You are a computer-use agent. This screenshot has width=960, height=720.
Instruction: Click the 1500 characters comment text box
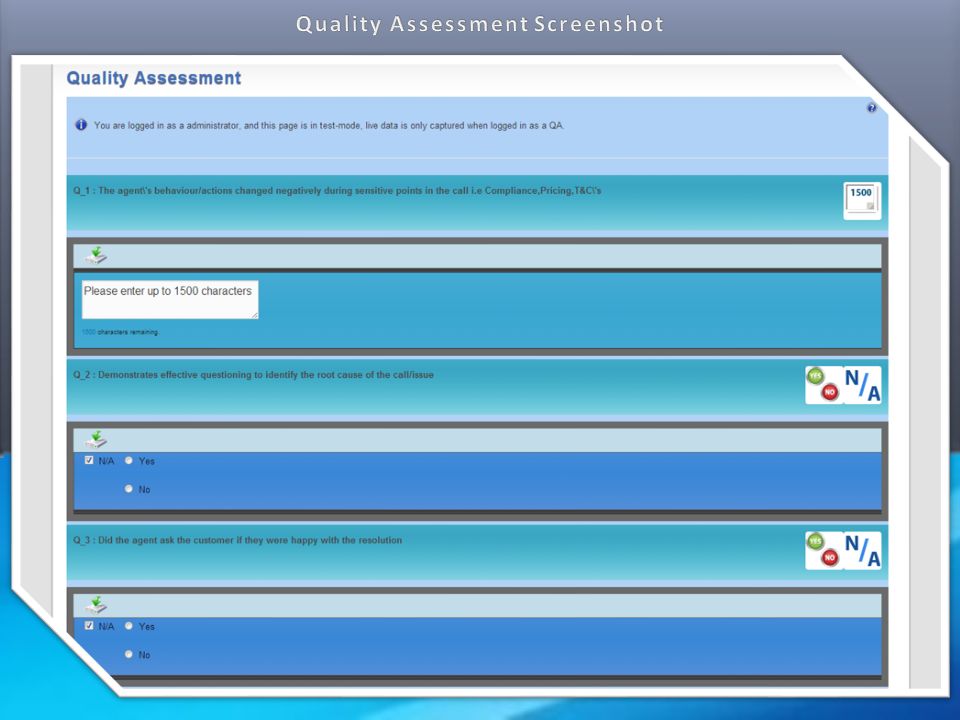coord(170,299)
